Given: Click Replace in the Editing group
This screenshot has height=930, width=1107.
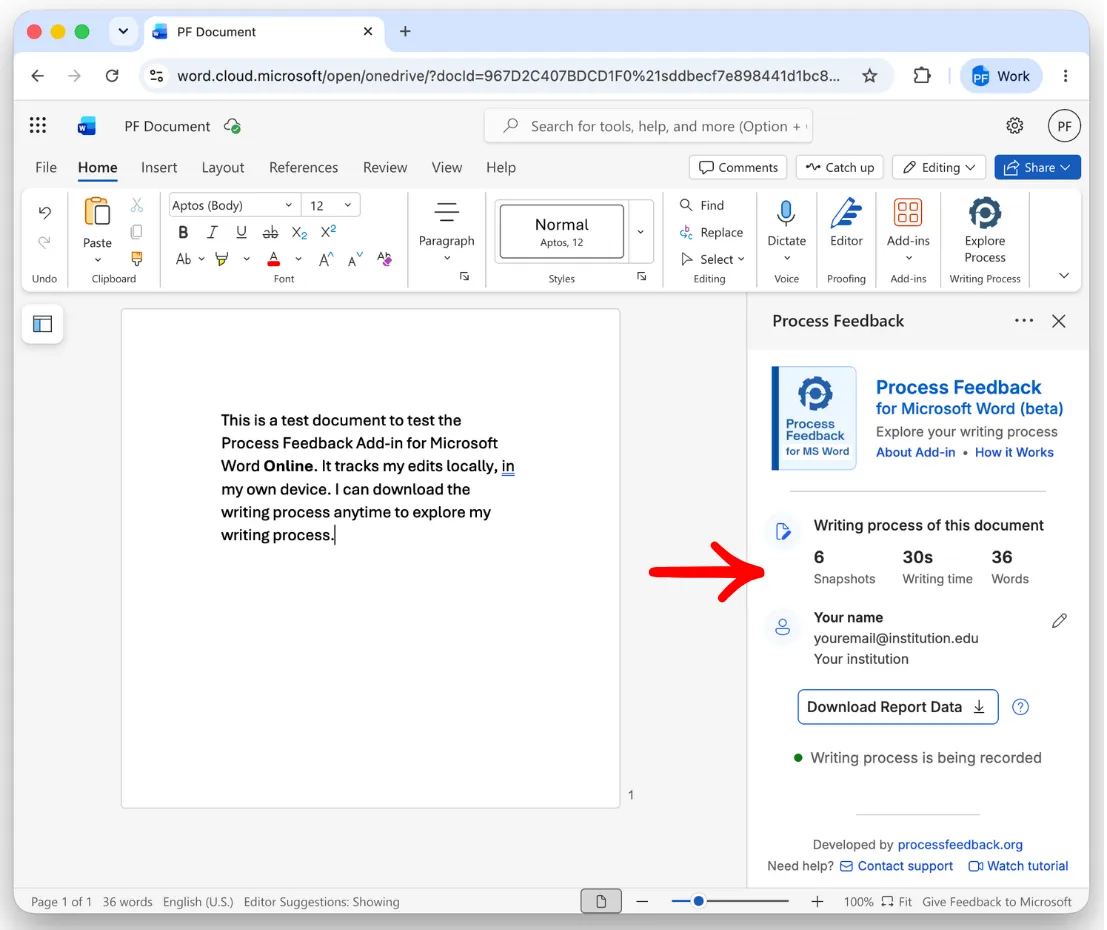Looking at the screenshot, I should [711, 232].
